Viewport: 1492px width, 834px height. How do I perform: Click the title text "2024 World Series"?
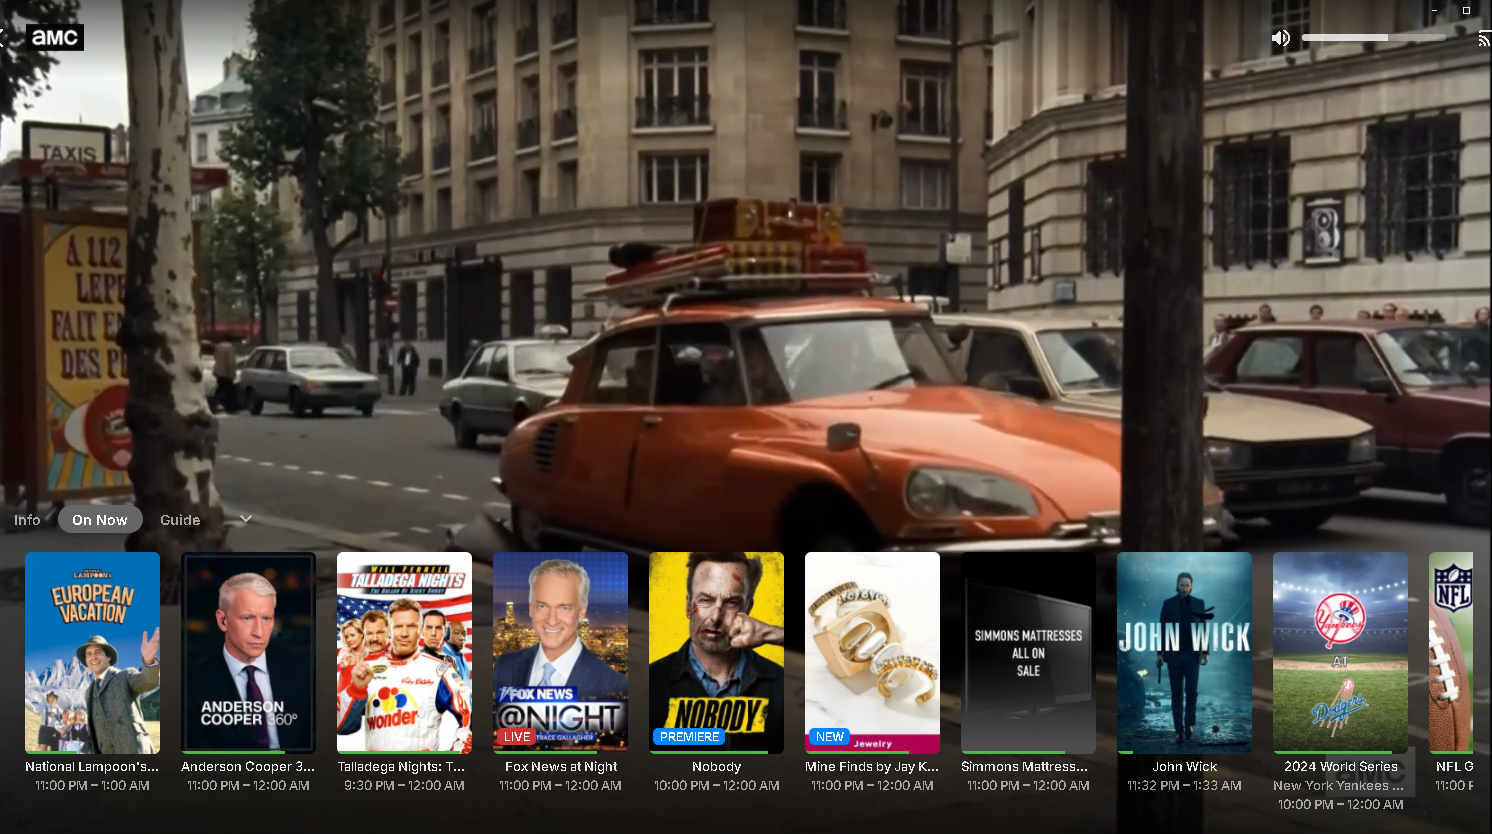(x=1341, y=767)
